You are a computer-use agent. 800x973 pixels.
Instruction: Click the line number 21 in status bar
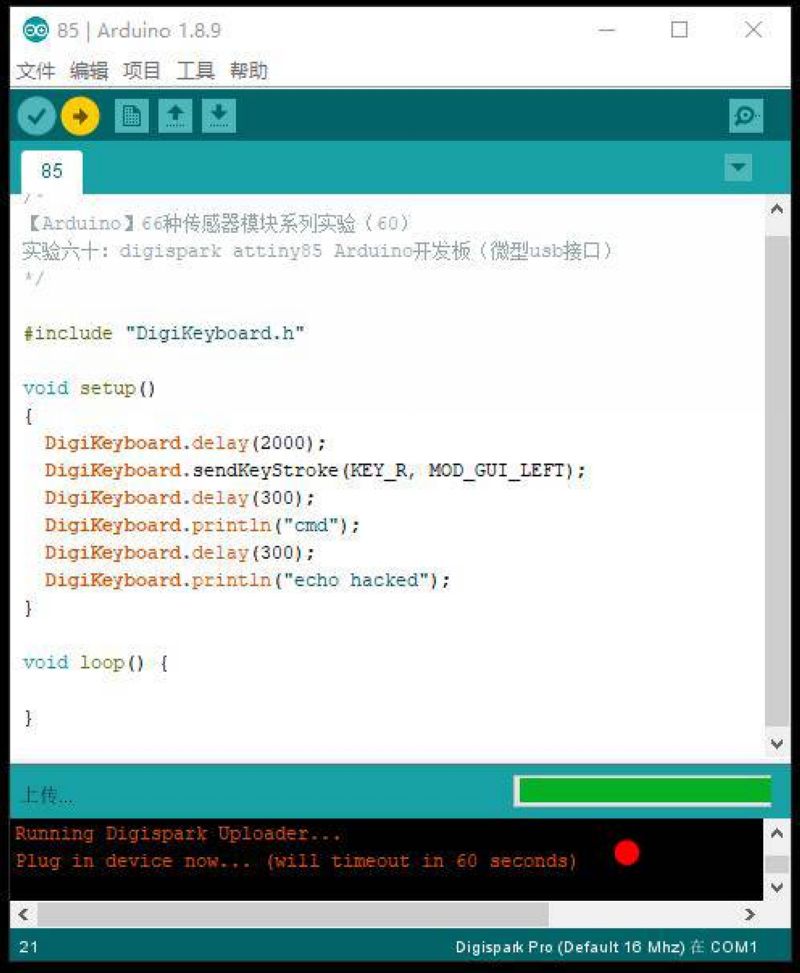(28, 947)
